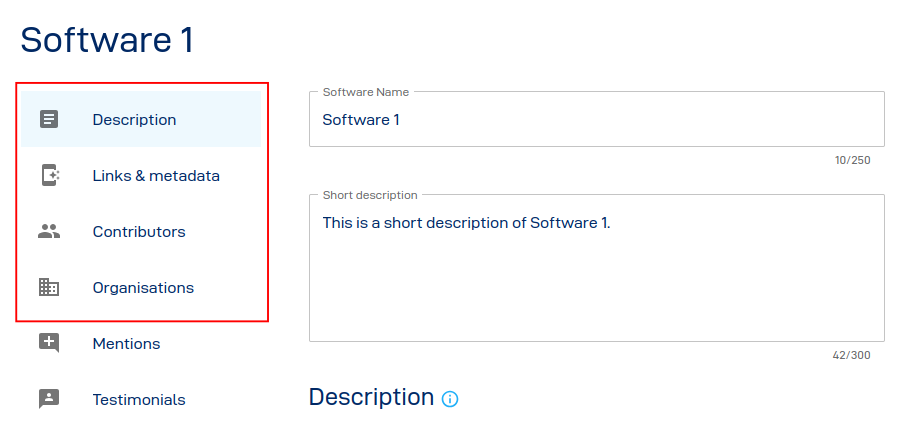Open the Mentions section
The height and width of the screenshot is (423, 914).
(126, 344)
